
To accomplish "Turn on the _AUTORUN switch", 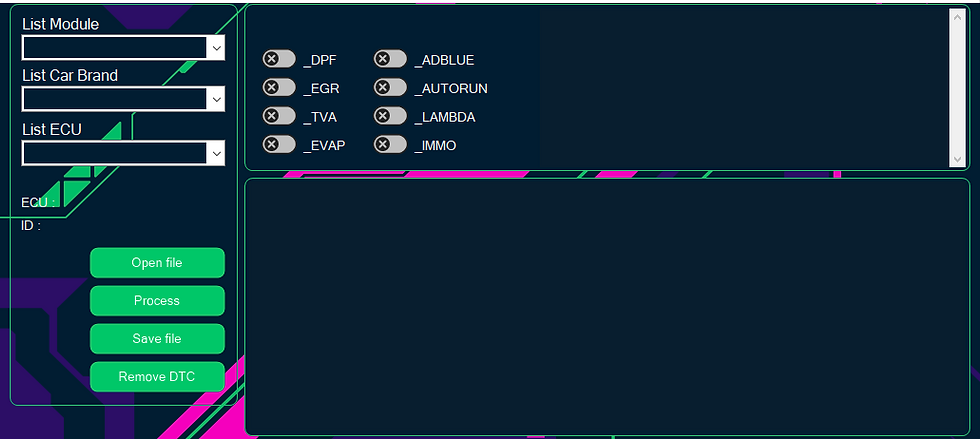I will [x=390, y=88].
